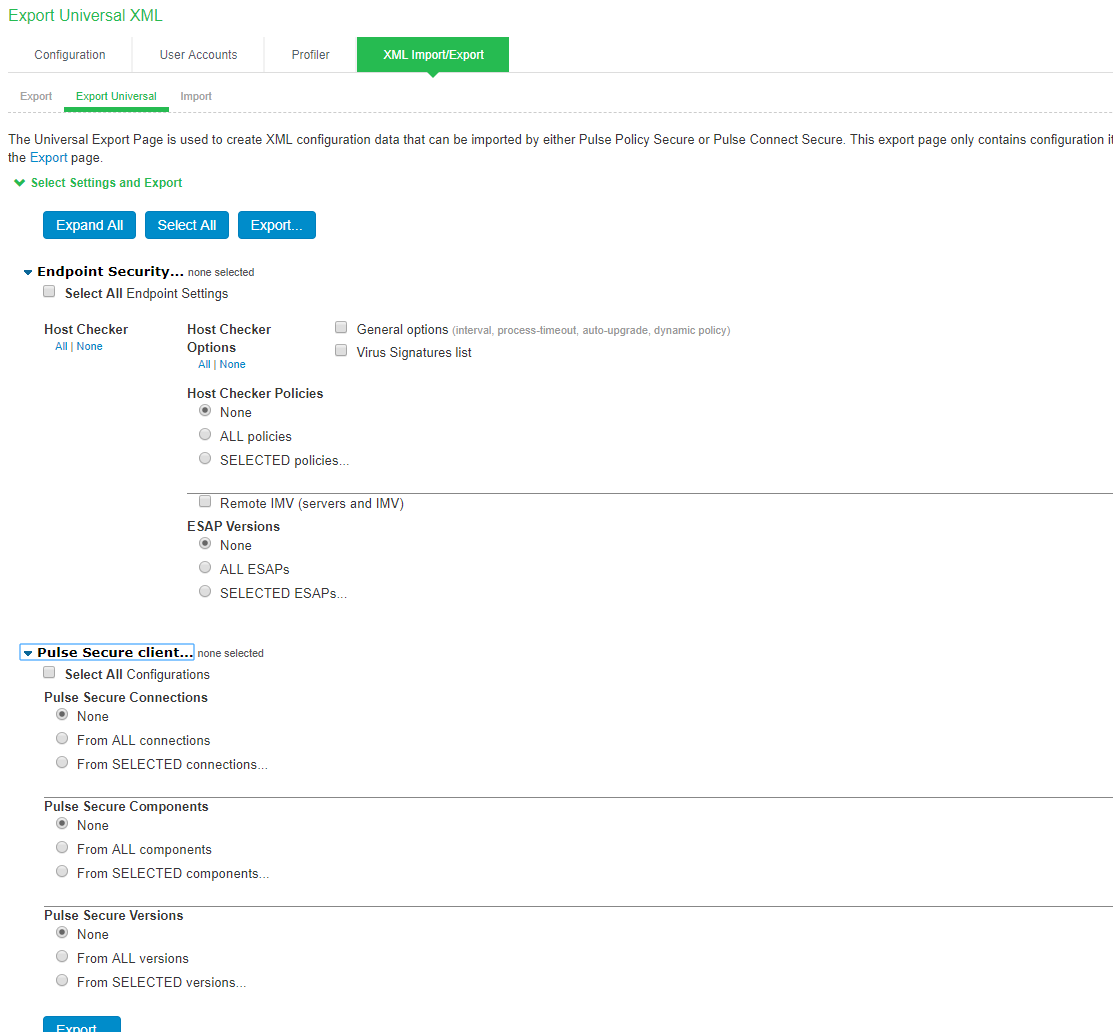The width and height of the screenshot is (1113, 1032).
Task: Collapse the Select Settings and Export section
Action: click(x=99, y=182)
